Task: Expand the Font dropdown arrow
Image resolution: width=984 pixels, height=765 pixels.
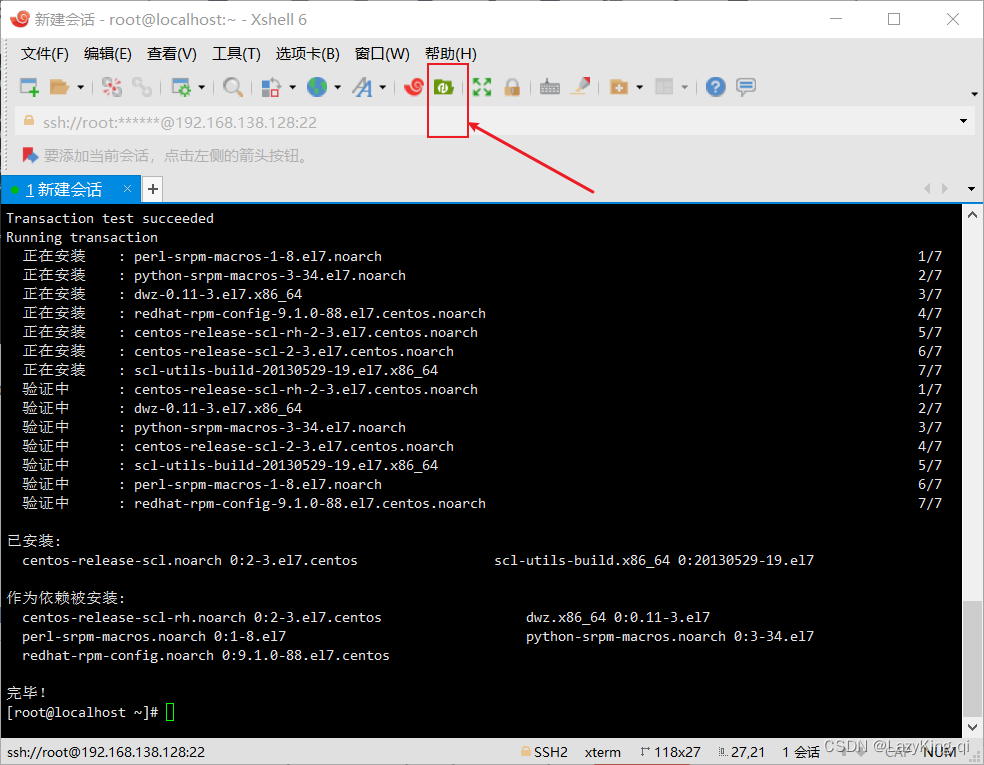Action: pyautogui.click(x=383, y=87)
